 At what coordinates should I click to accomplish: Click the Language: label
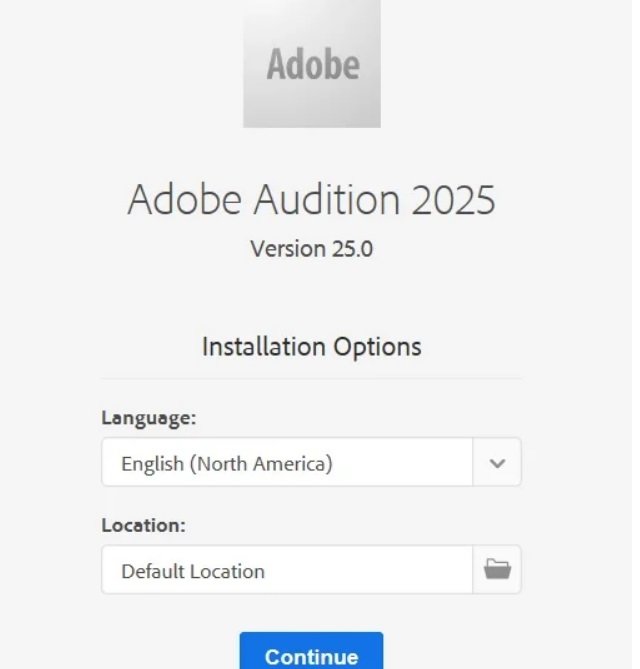tap(148, 418)
